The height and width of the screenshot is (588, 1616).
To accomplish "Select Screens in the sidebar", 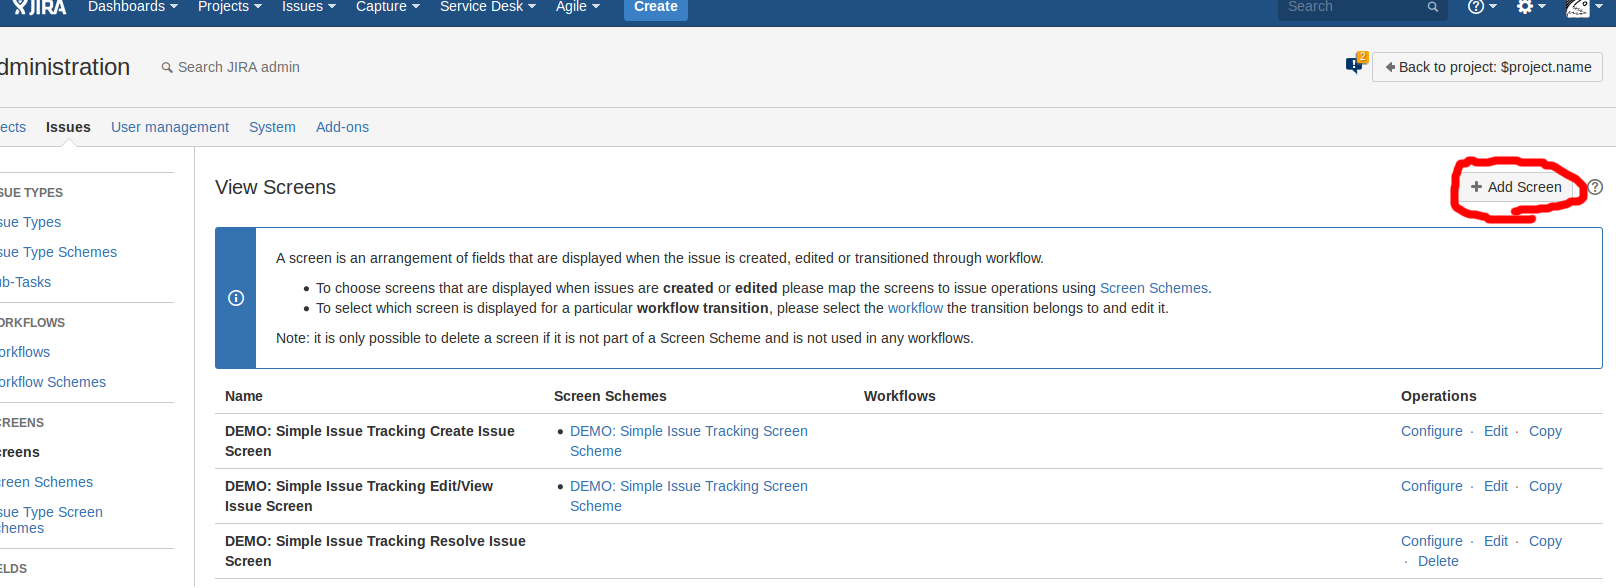I will pos(20,452).
